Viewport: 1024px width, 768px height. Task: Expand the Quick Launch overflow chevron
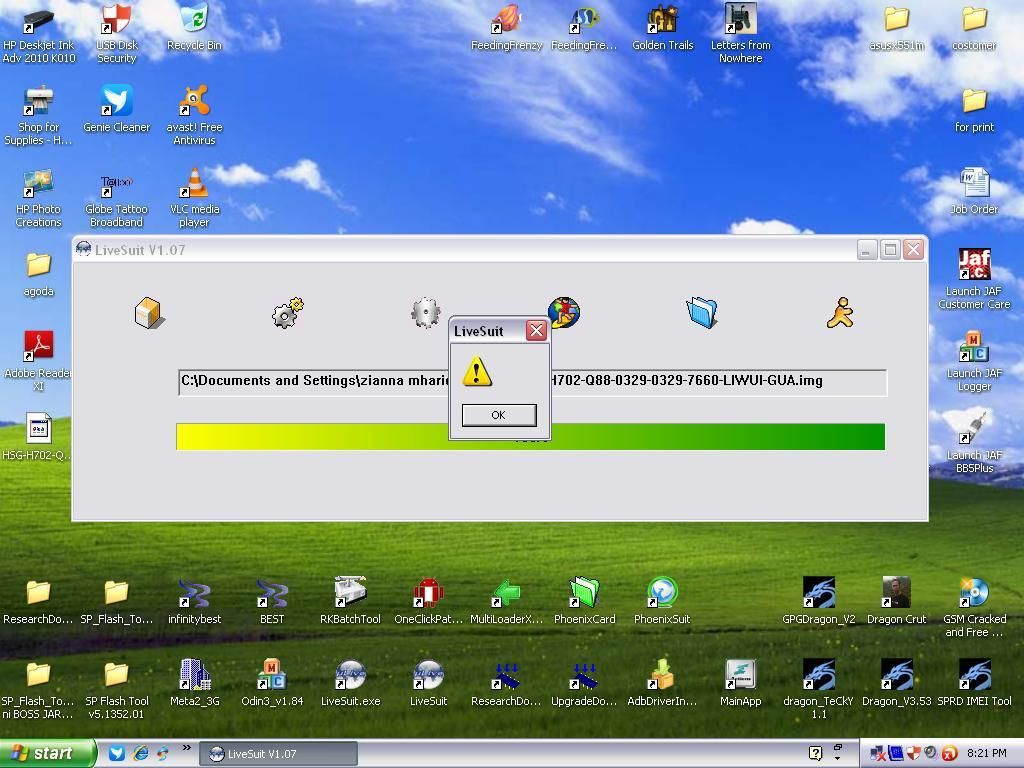(x=186, y=748)
